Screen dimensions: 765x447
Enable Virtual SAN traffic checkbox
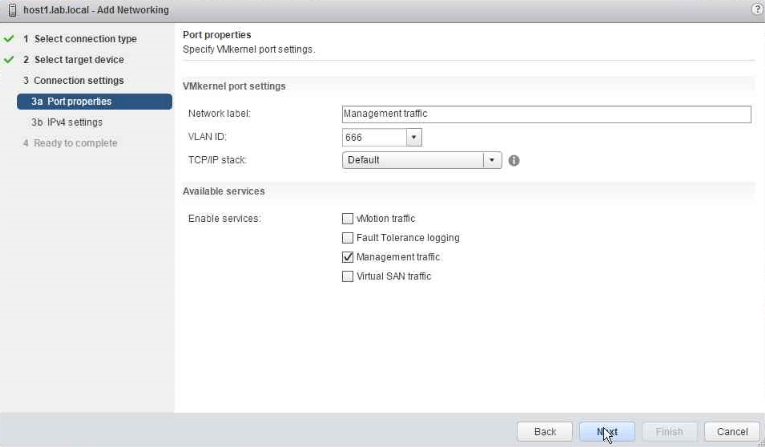pos(348,276)
